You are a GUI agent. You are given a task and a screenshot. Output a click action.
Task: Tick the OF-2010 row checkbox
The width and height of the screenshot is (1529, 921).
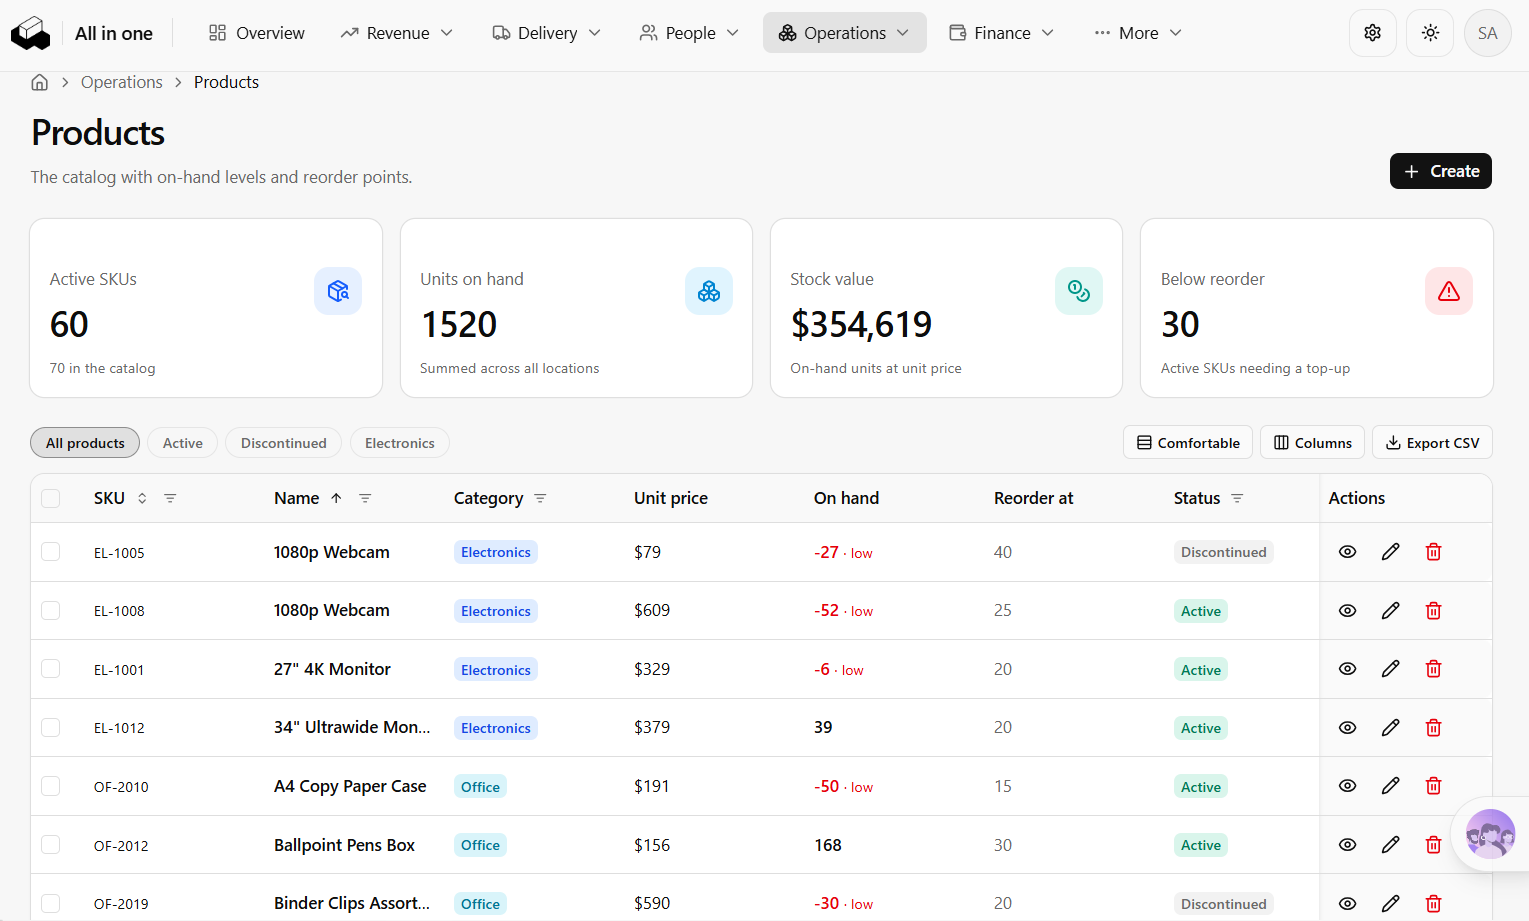(x=51, y=786)
